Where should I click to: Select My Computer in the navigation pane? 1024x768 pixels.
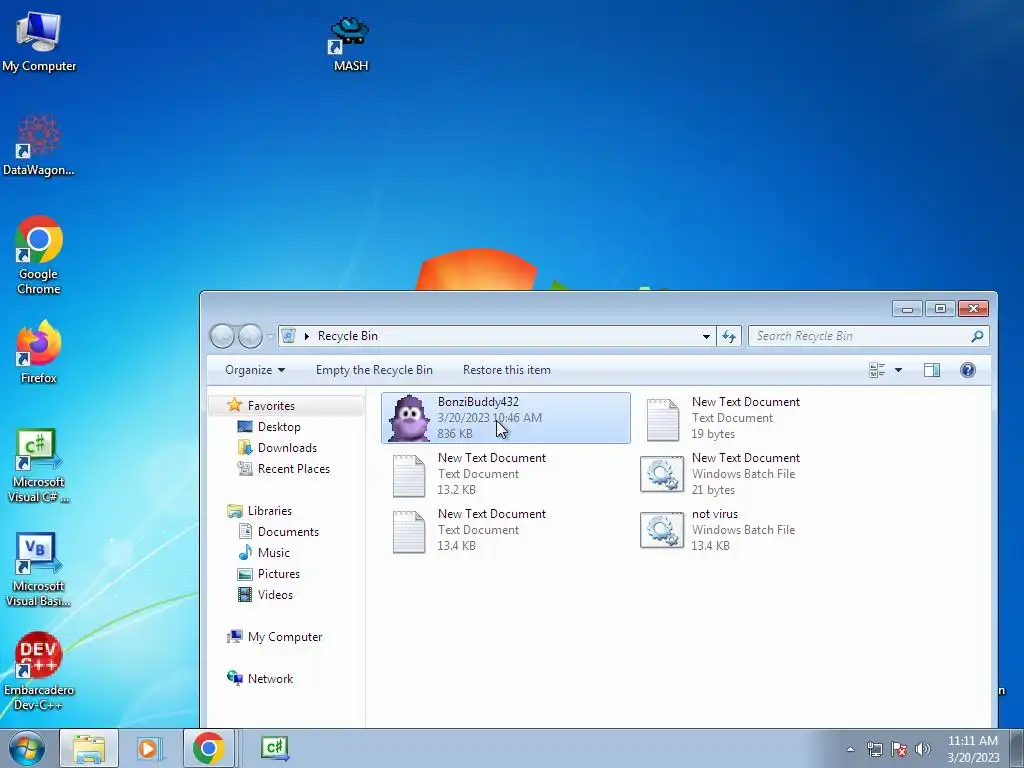285,637
